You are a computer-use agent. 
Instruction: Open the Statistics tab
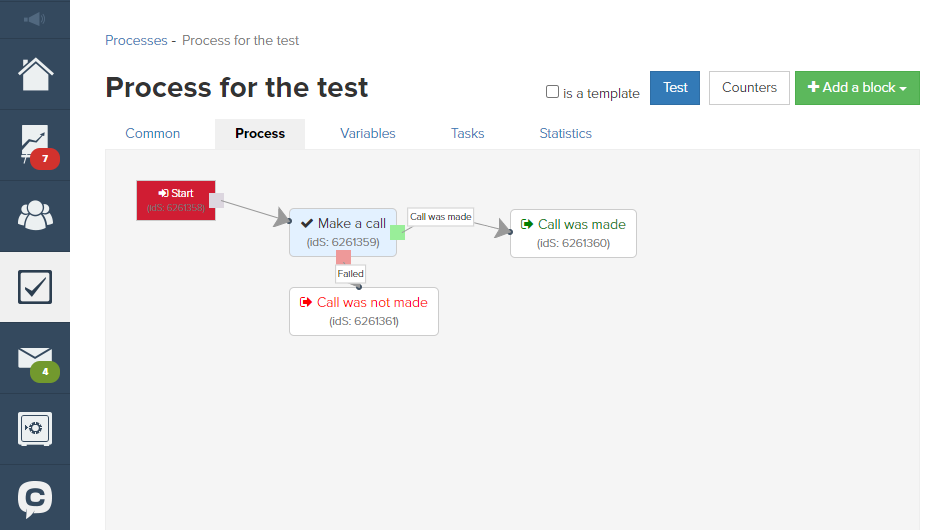(x=565, y=133)
